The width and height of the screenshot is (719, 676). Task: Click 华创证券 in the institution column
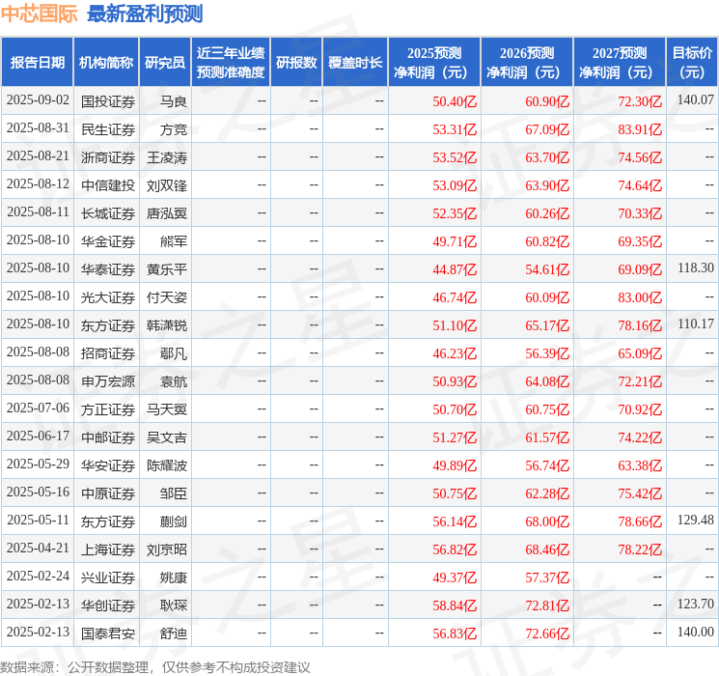pyautogui.click(x=108, y=606)
